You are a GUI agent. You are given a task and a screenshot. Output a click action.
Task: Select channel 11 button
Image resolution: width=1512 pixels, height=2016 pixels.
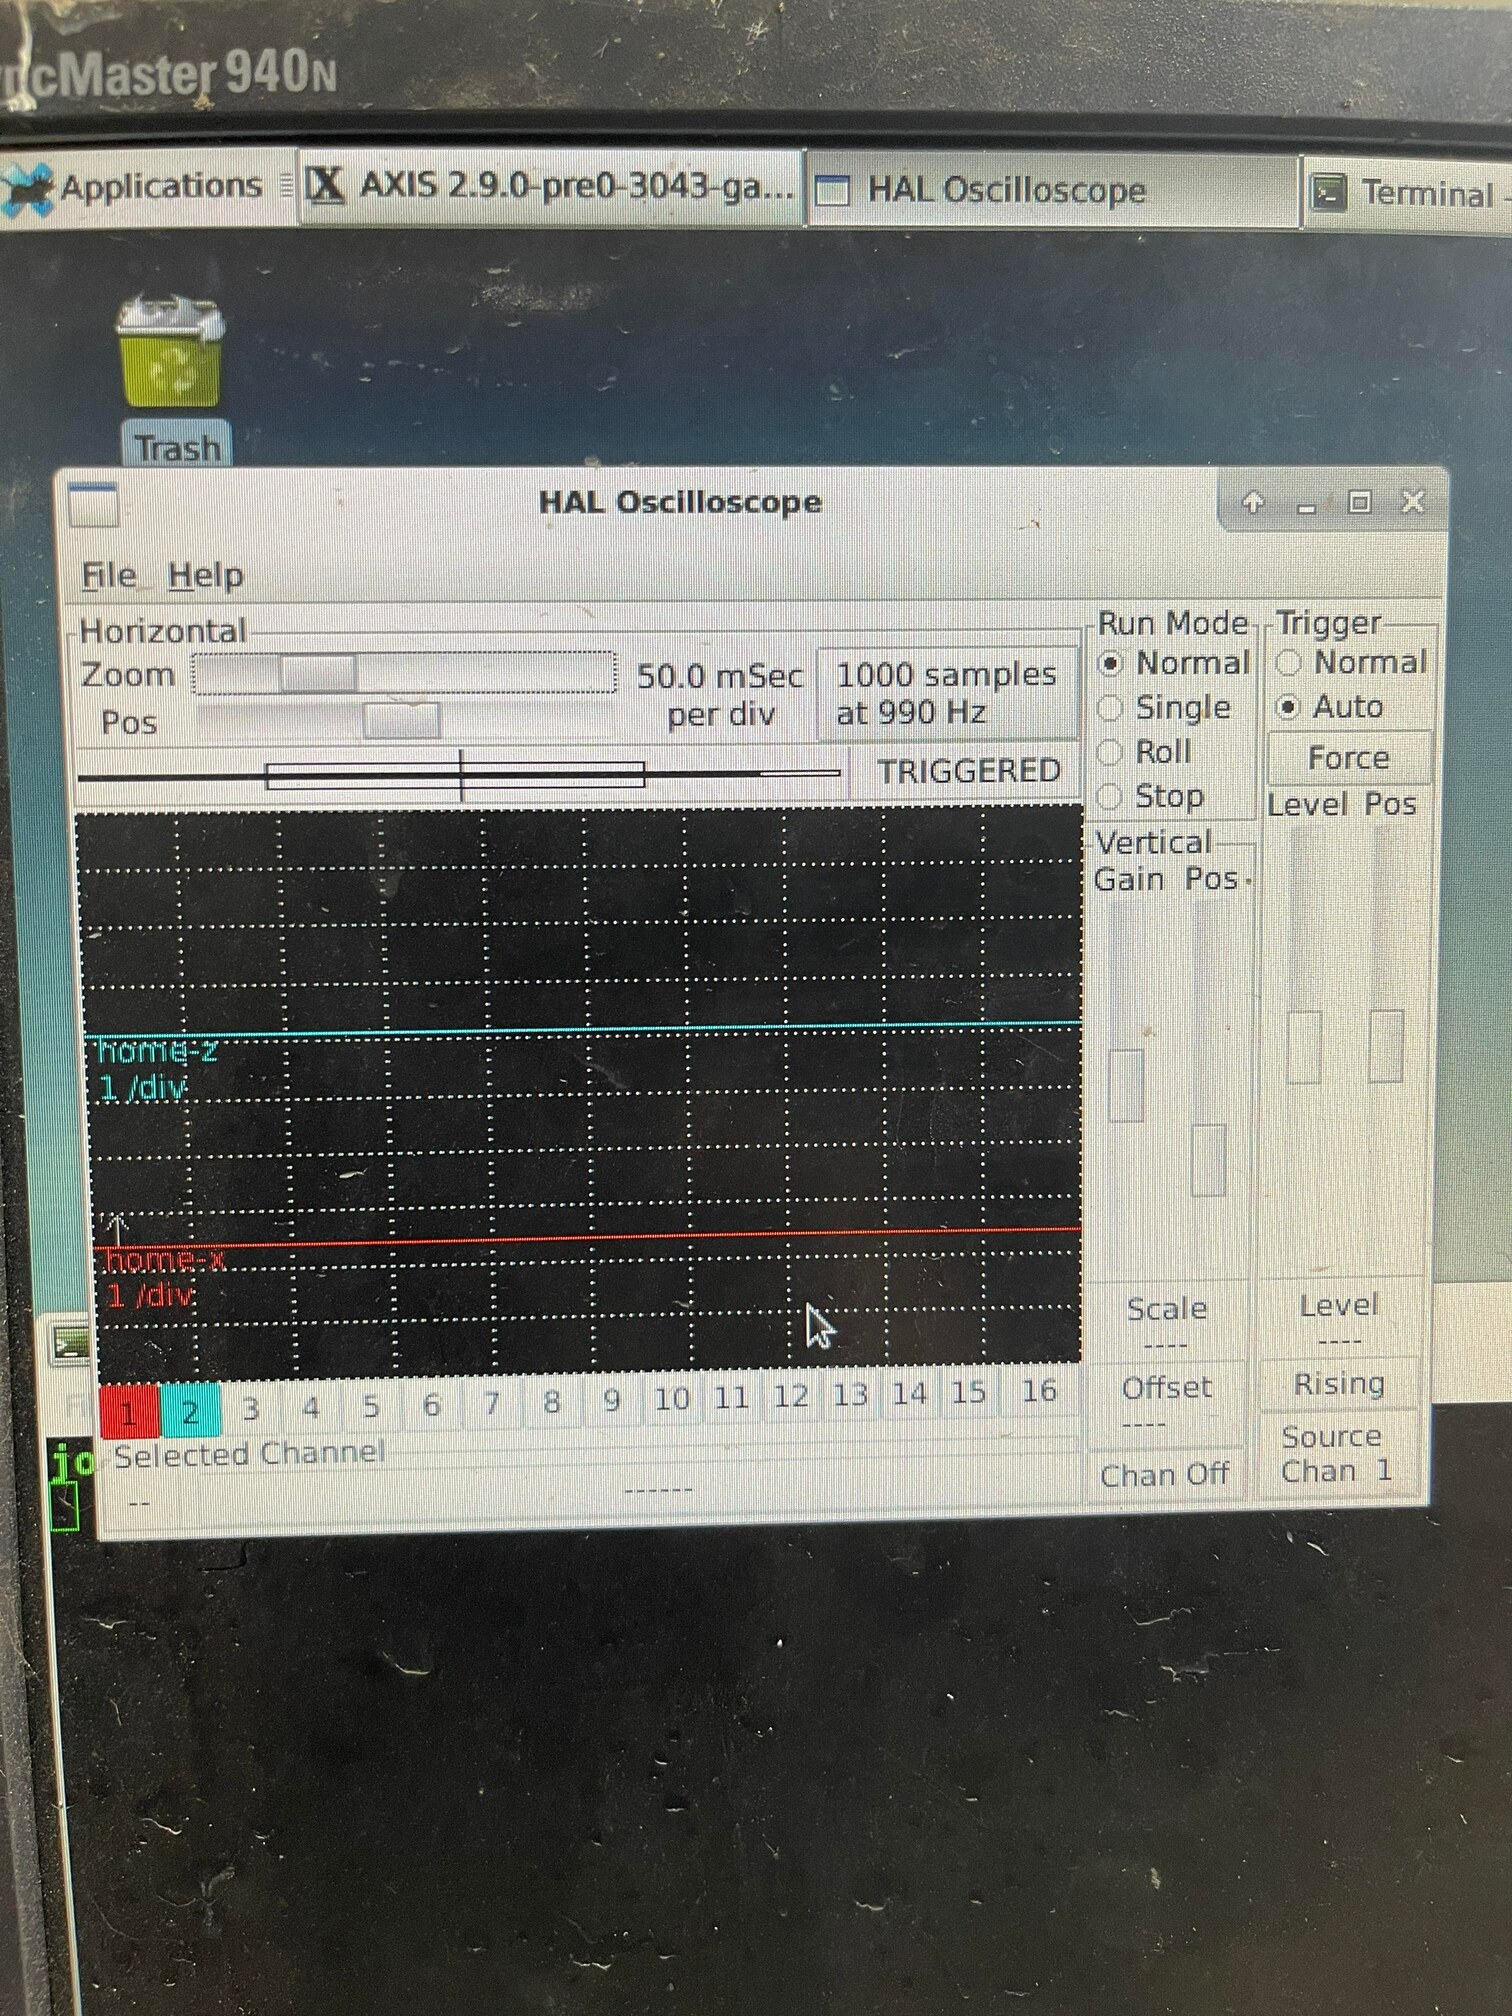point(731,1396)
